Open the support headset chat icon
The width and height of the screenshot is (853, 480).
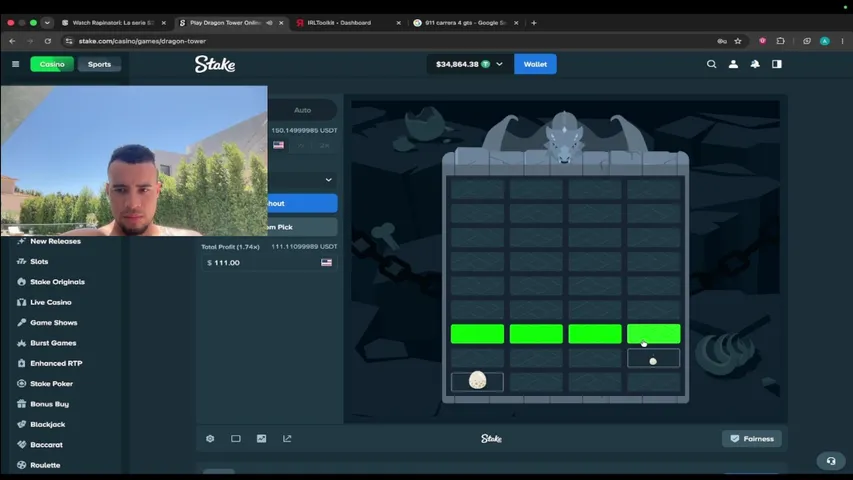click(831, 461)
